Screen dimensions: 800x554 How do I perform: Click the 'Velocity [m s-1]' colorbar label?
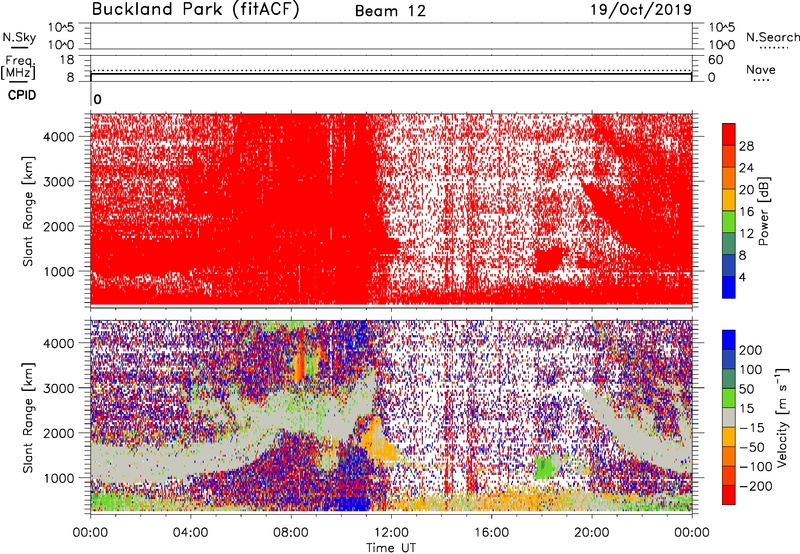781,417
